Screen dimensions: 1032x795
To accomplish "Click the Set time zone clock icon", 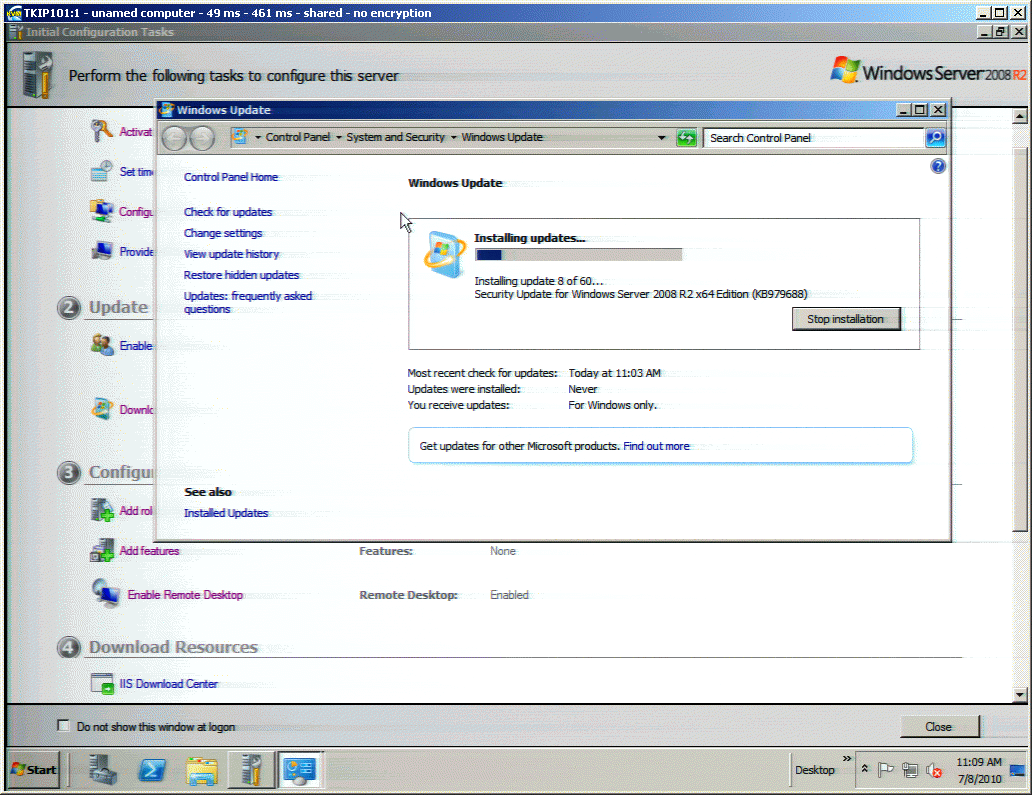I will (101, 171).
